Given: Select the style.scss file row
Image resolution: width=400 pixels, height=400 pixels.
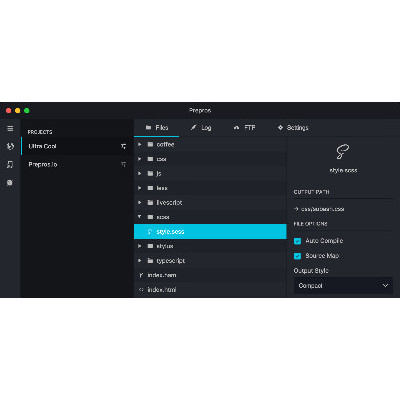Looking at the screenshot, I should 210,231.
